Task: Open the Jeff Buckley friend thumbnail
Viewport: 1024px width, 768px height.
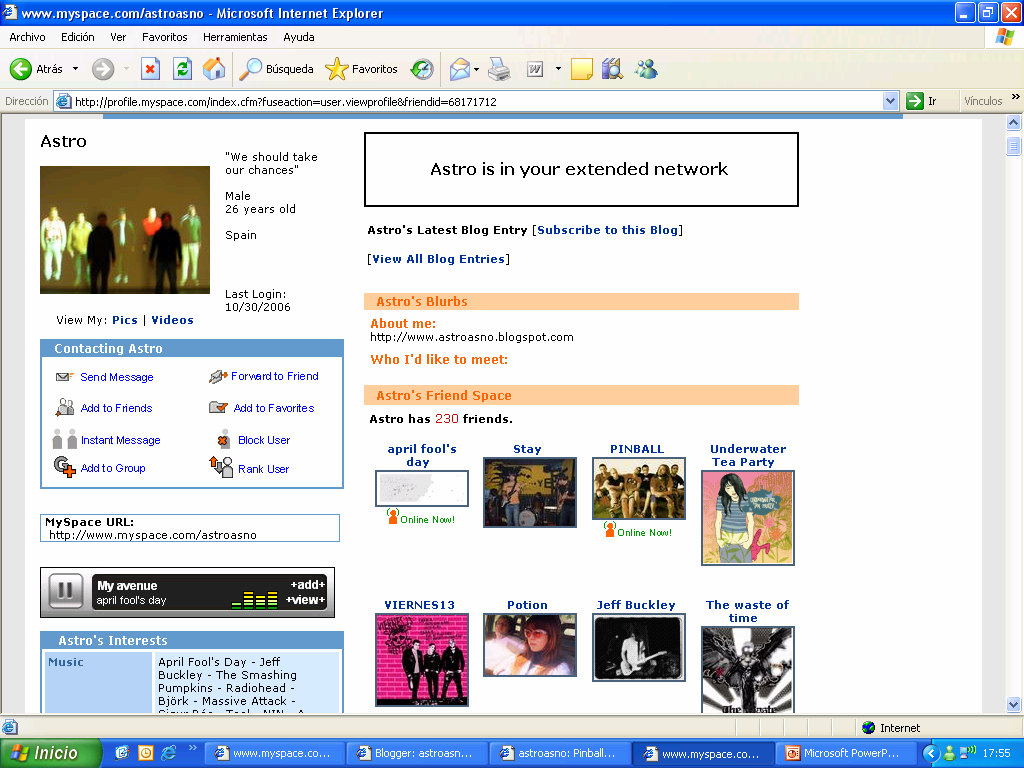Action: pyautogui.click(x=639, y=647)
